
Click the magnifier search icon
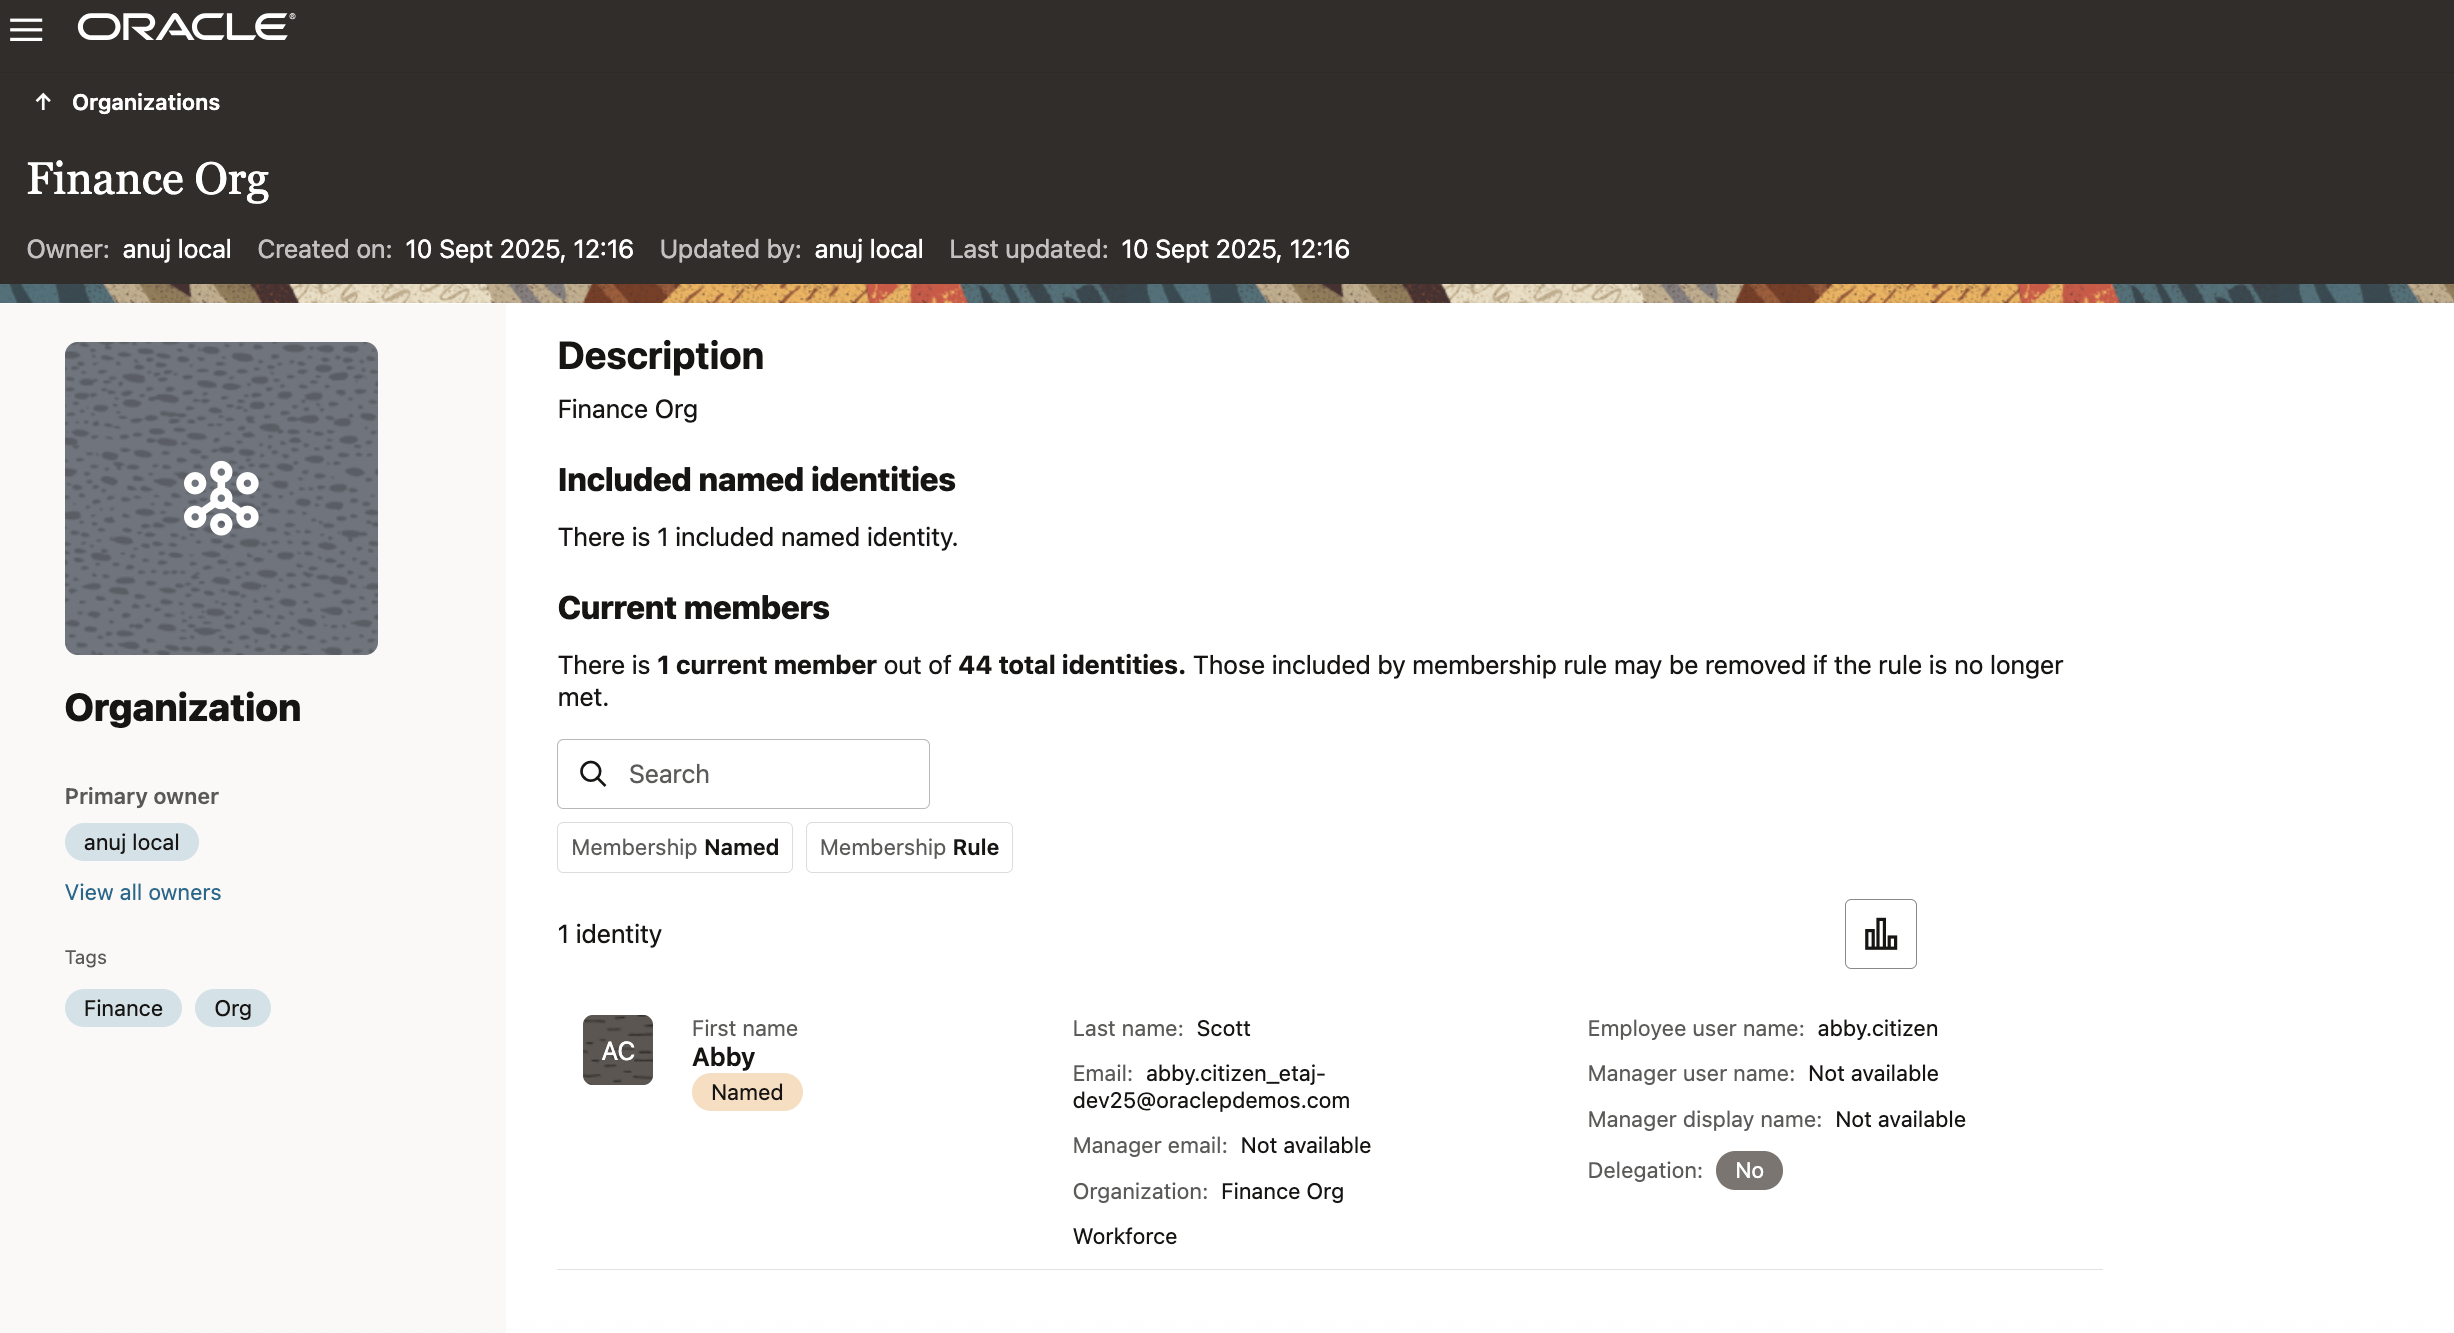tap(593, 774)
